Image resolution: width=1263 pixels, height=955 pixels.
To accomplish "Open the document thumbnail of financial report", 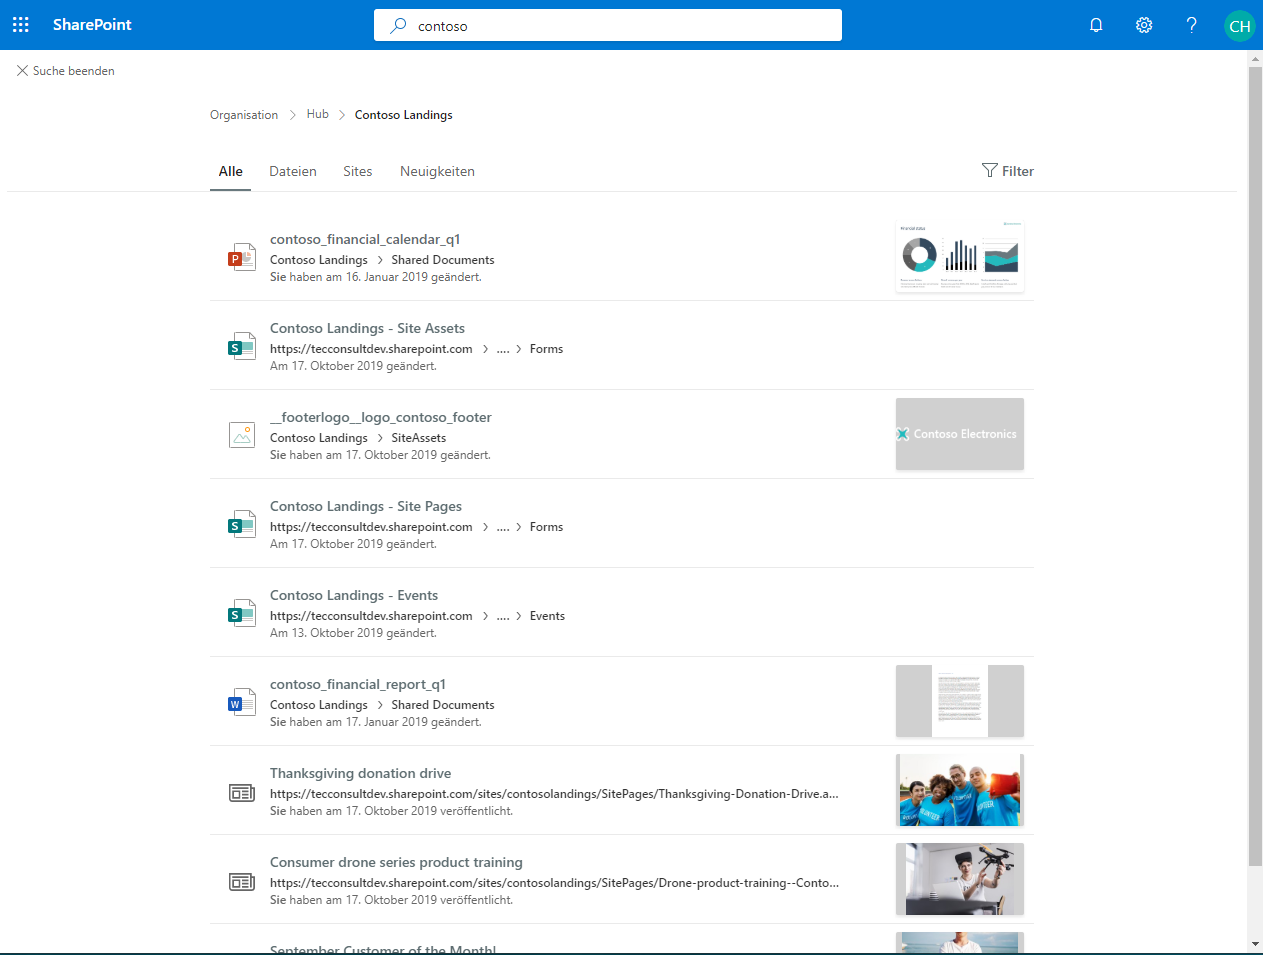I will point(960,701).
